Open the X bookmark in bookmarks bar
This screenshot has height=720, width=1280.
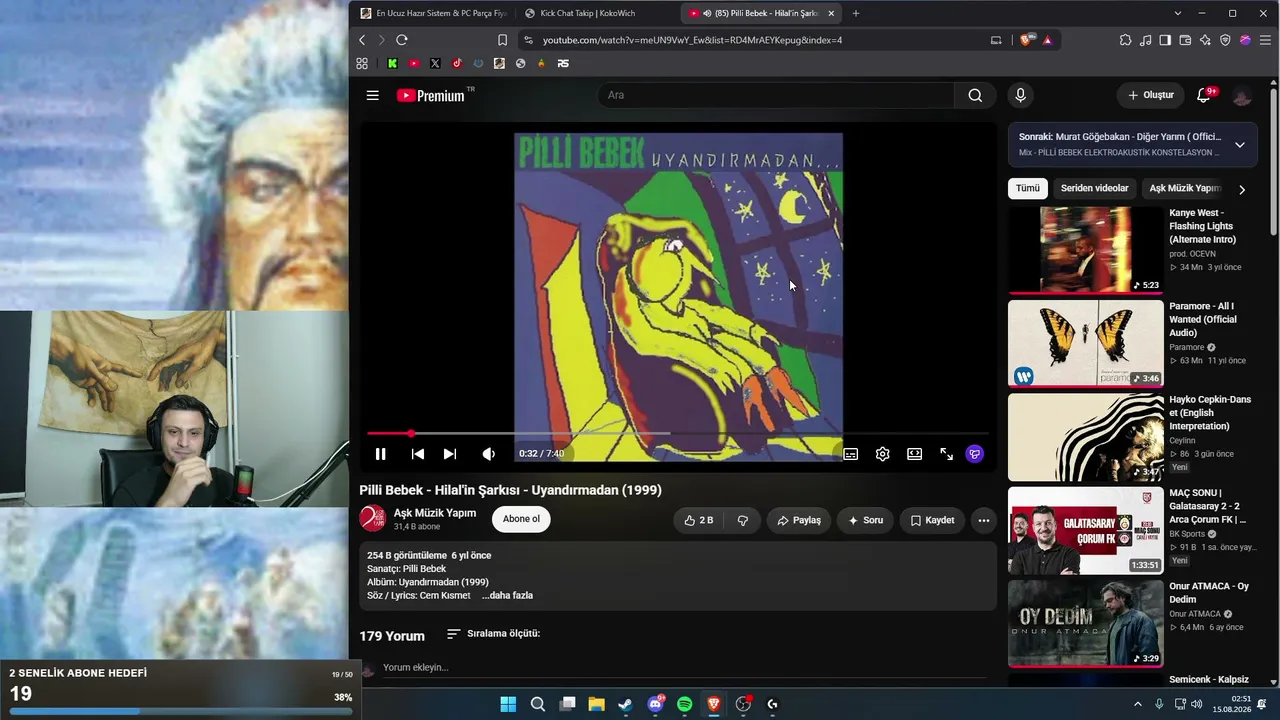tap(435, 63)
